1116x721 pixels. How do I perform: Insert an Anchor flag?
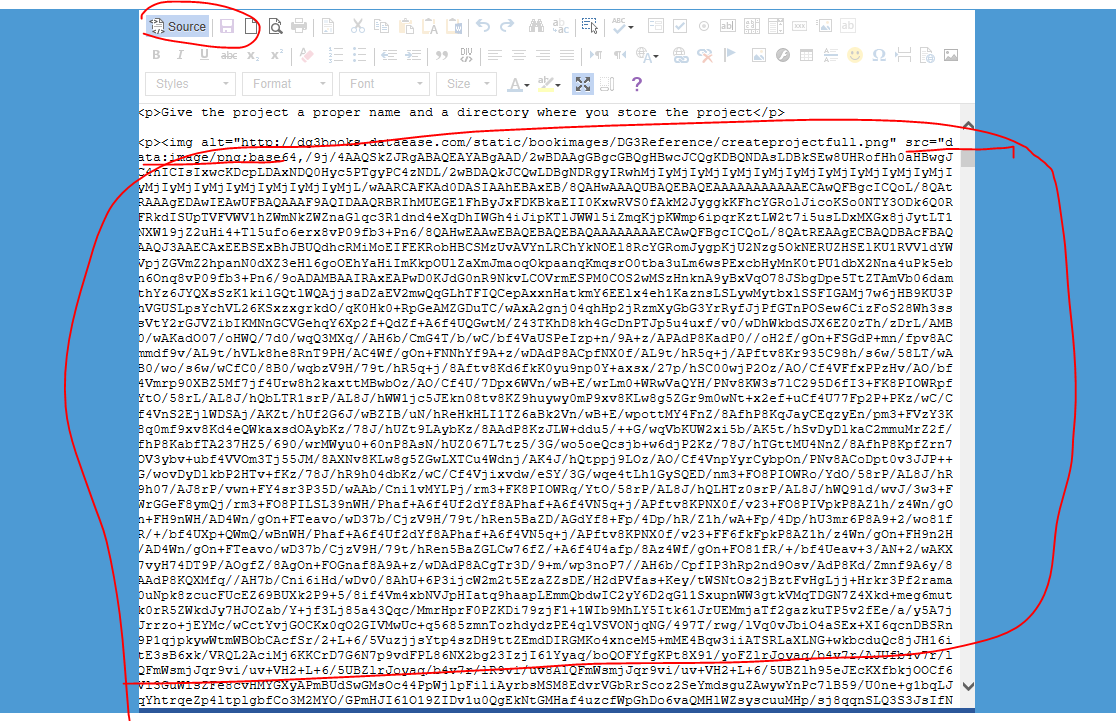click(729, 55)
